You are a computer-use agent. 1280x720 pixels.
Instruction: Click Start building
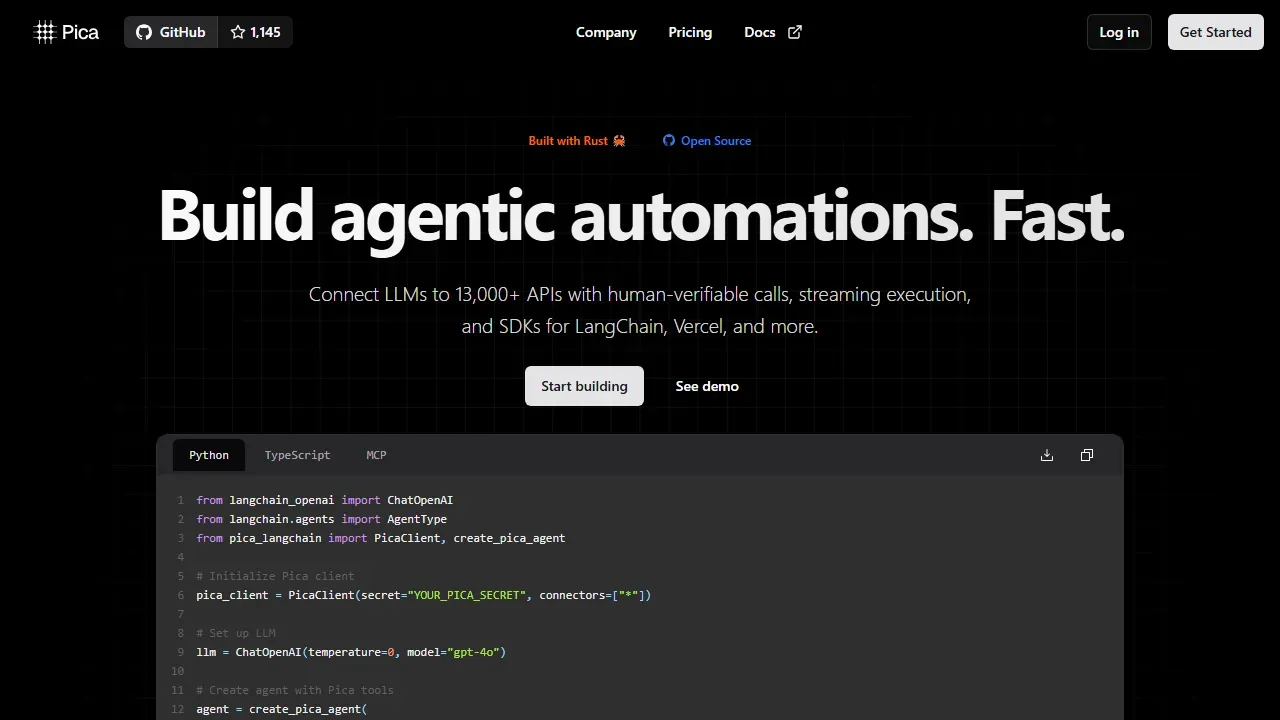584,386
